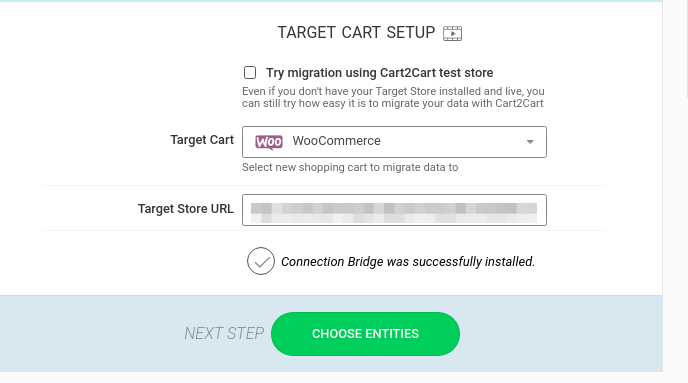Click the Choose Entities button

tap(365, 334)
